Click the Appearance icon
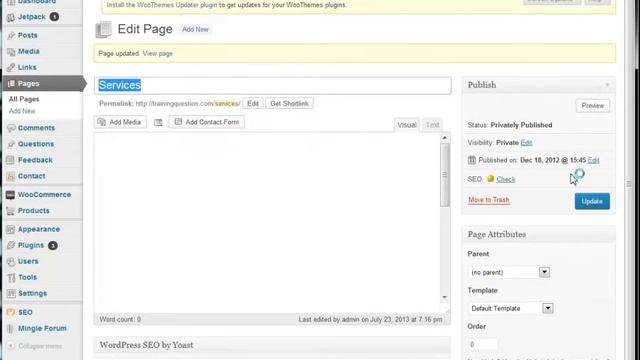 click(x=11, y=229)
